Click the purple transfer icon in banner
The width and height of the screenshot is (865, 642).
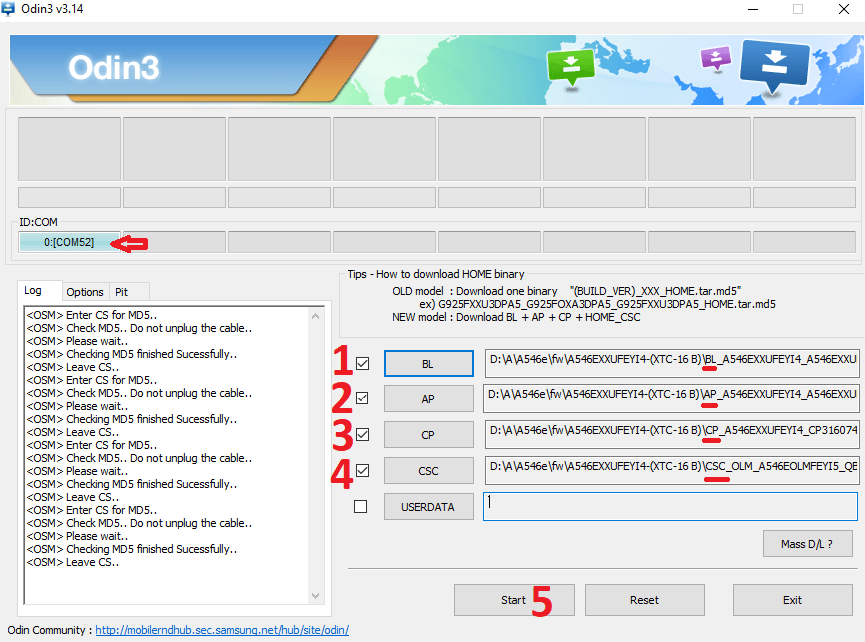(x=716, y=58)
